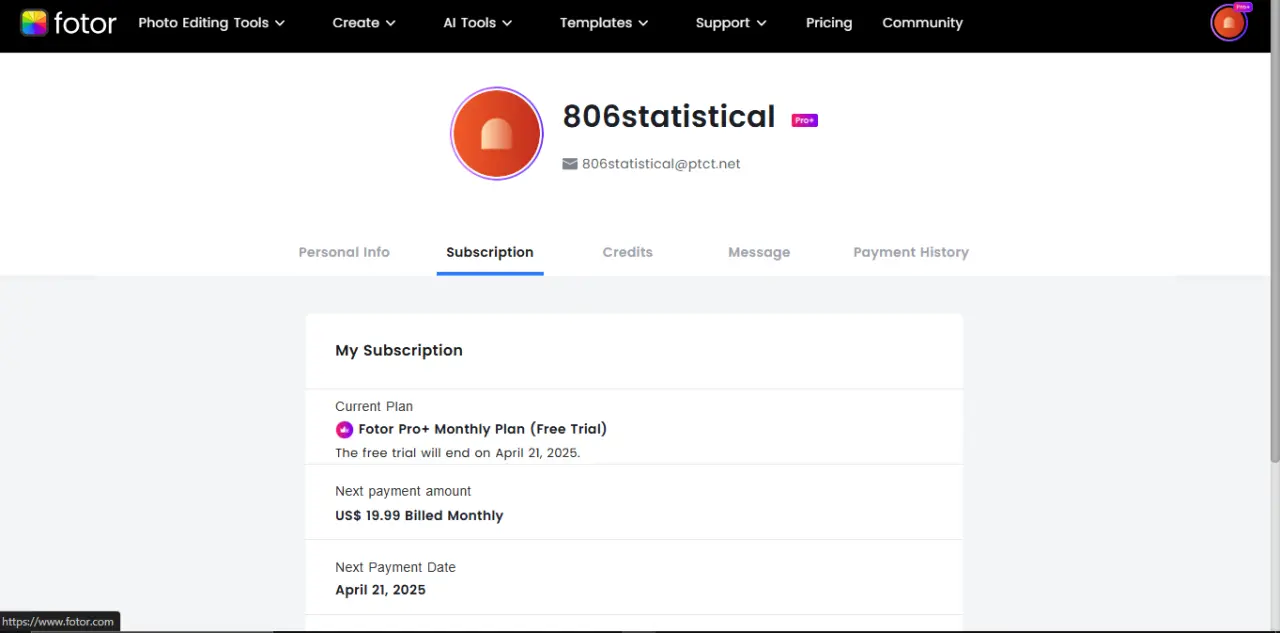
Task: Click the large orange profile picture
Action: pos(497,133)
